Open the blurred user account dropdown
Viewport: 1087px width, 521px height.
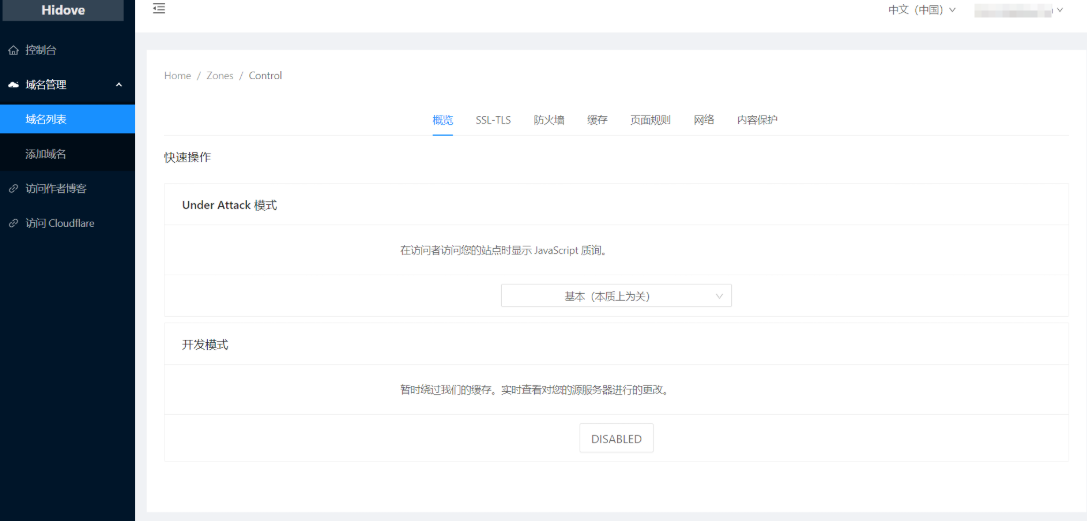1018,10
